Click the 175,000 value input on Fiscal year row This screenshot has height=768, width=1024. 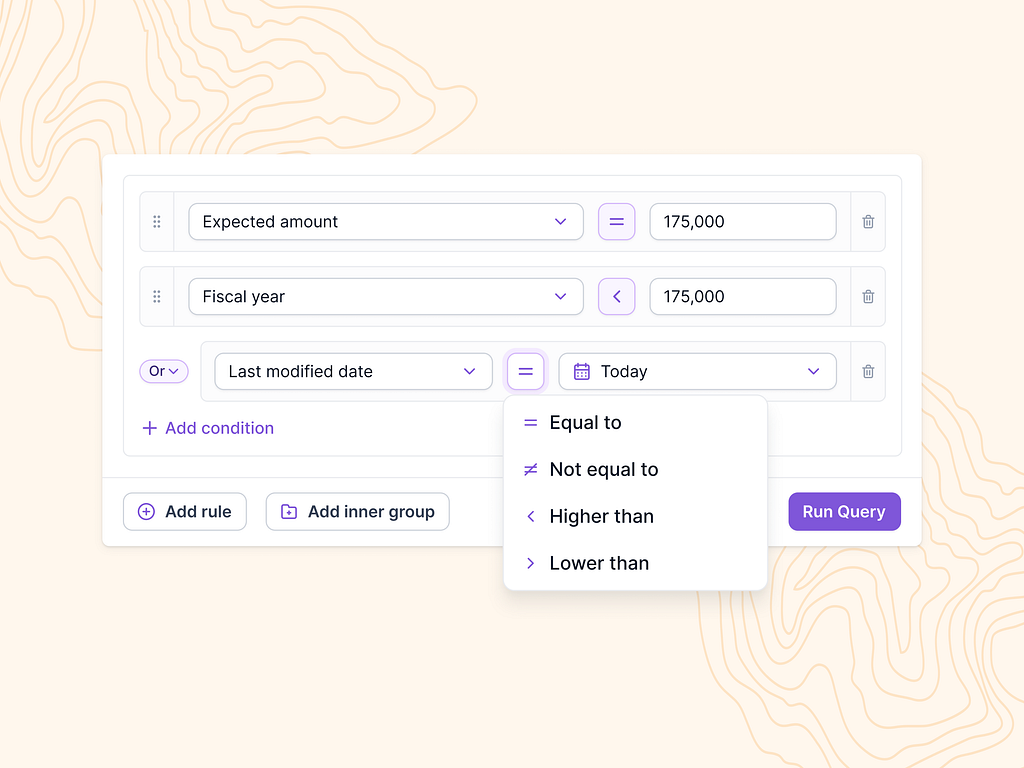tap(742, 296)
